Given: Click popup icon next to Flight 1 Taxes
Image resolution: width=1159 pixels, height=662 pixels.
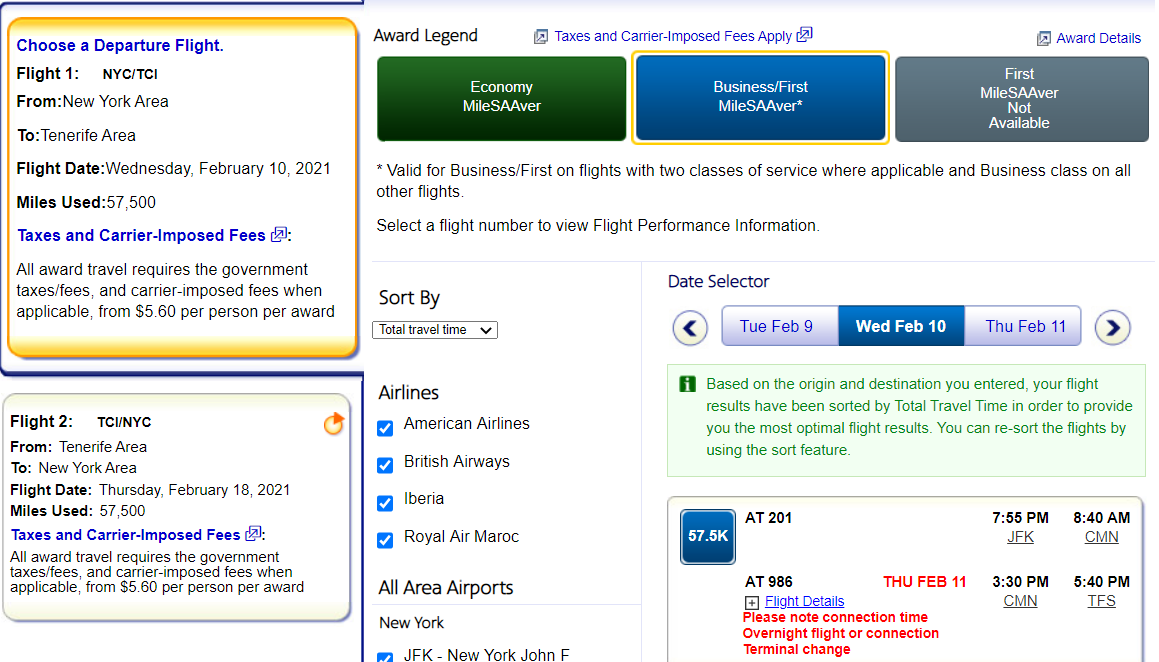Looking at the screenshot, I should click(278, 235).
